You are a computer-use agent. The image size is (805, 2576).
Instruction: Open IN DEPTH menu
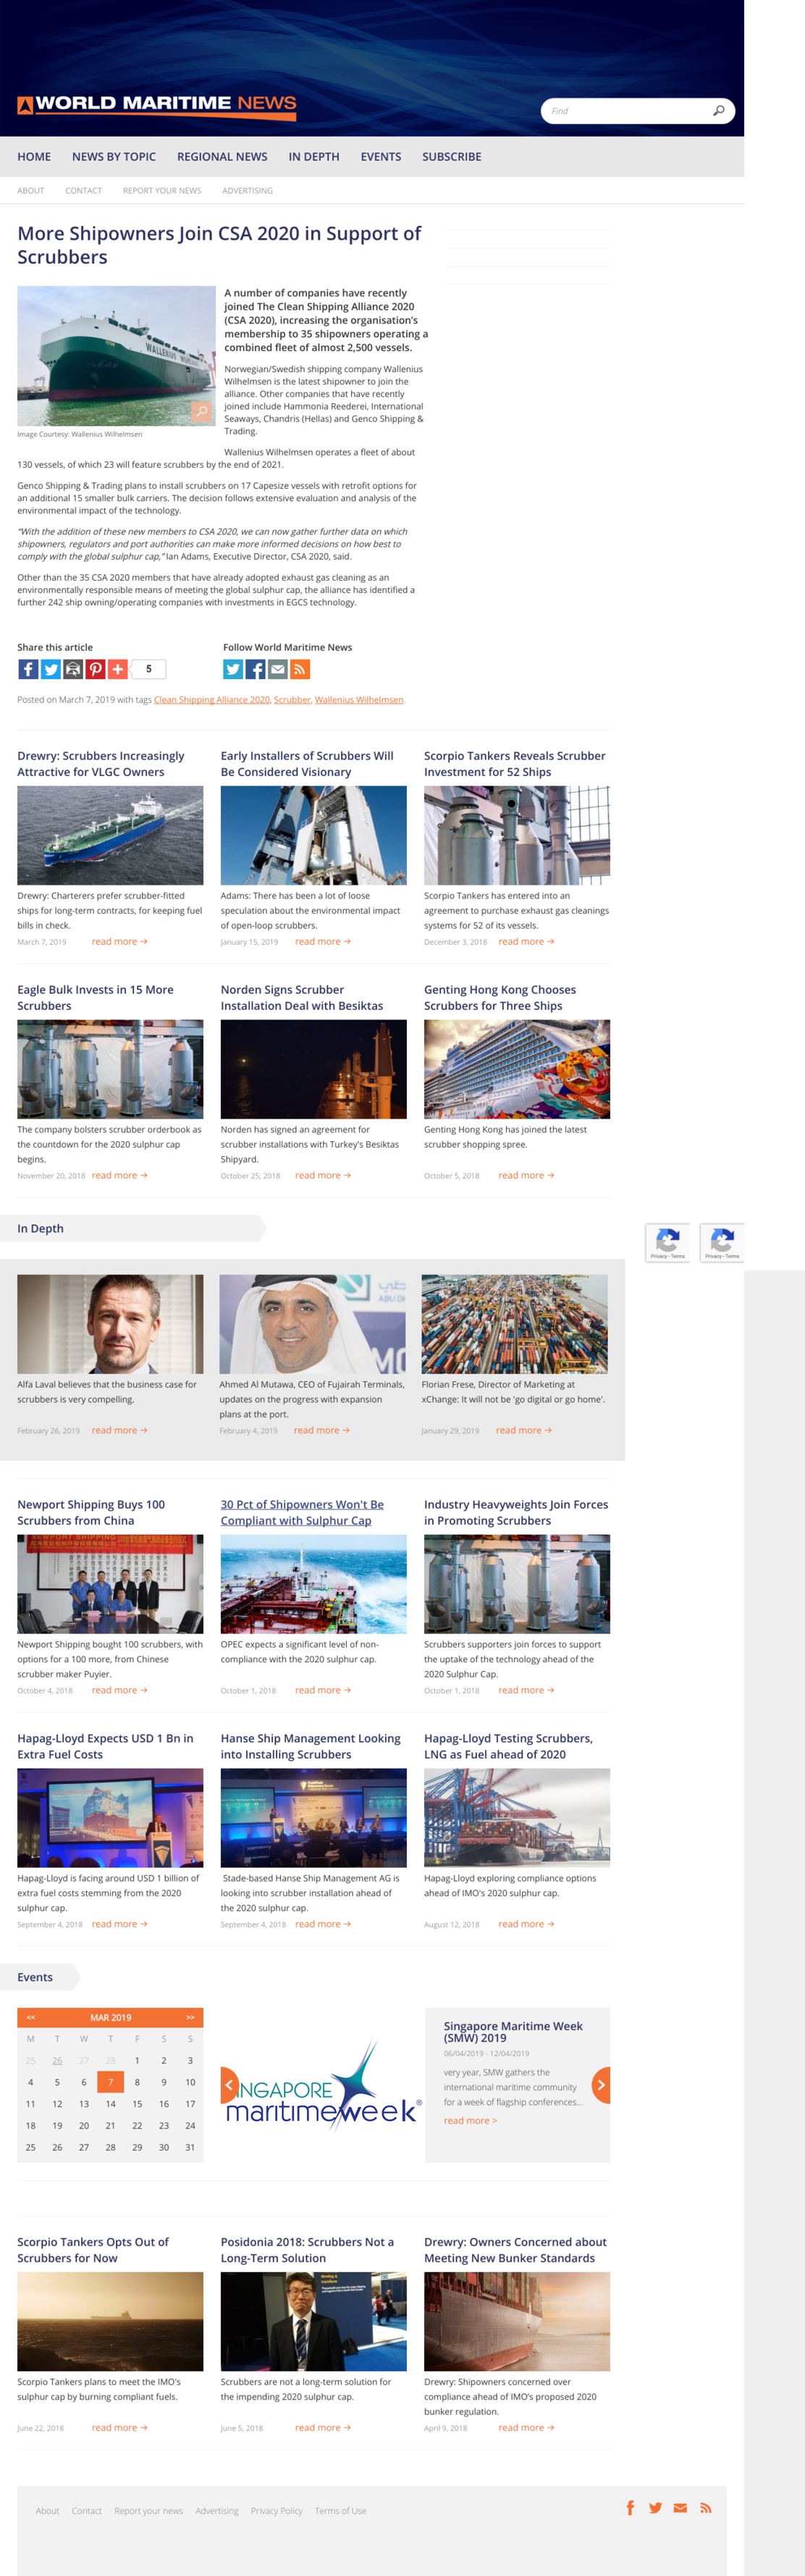(x=314, y=157)
